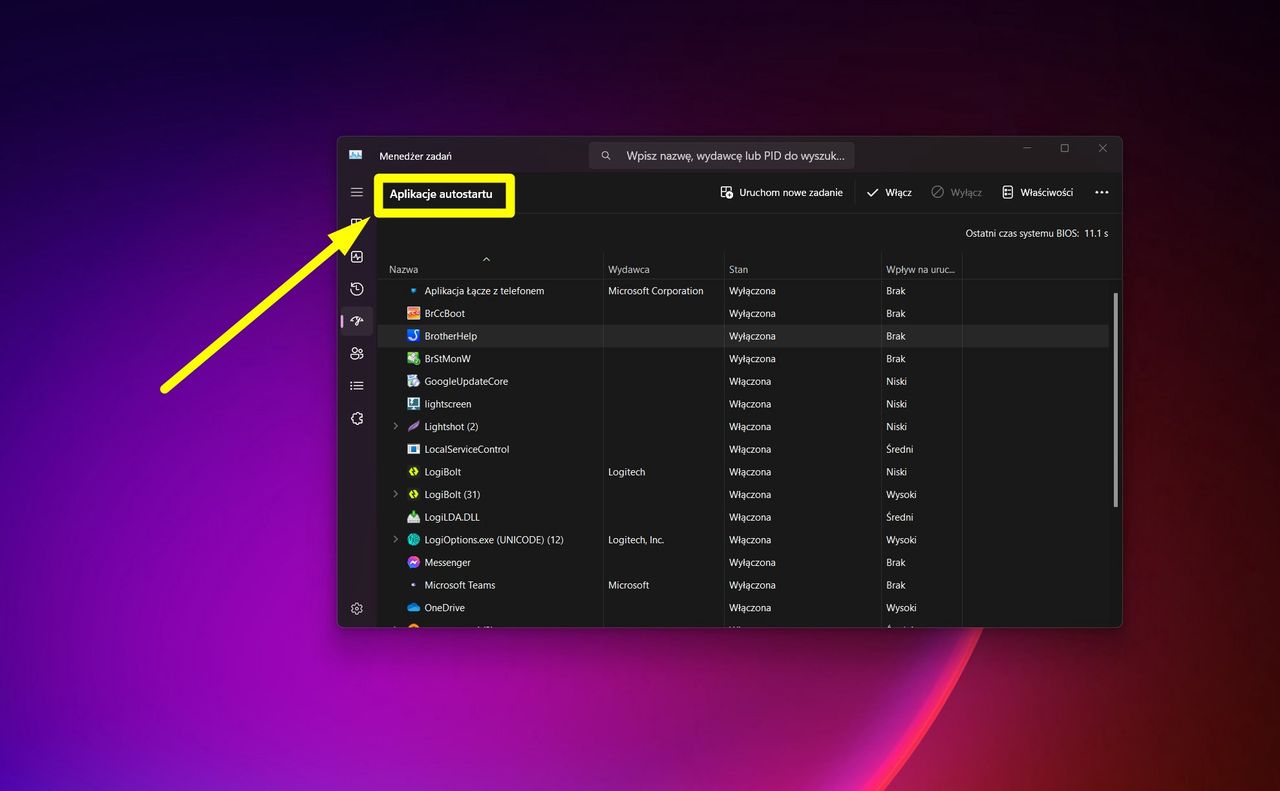Click the Właściwości button
1280x791 pixels.
coord(1037,192)
